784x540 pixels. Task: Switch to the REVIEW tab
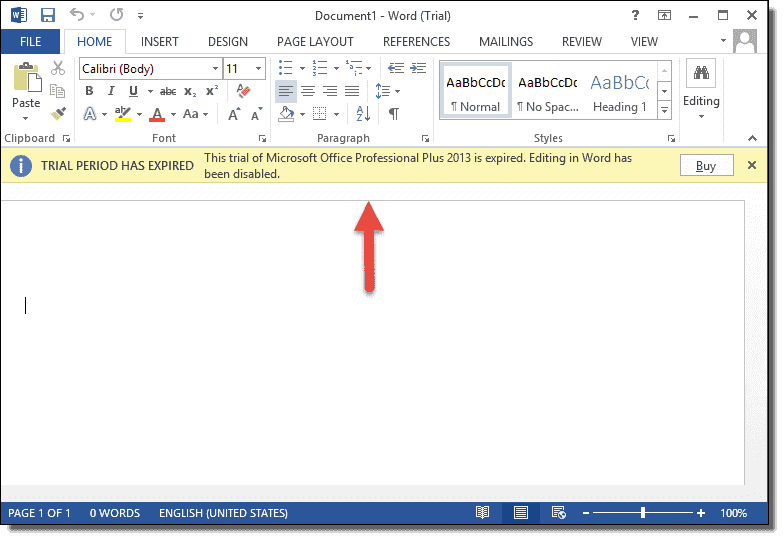(x=582, y=42)
